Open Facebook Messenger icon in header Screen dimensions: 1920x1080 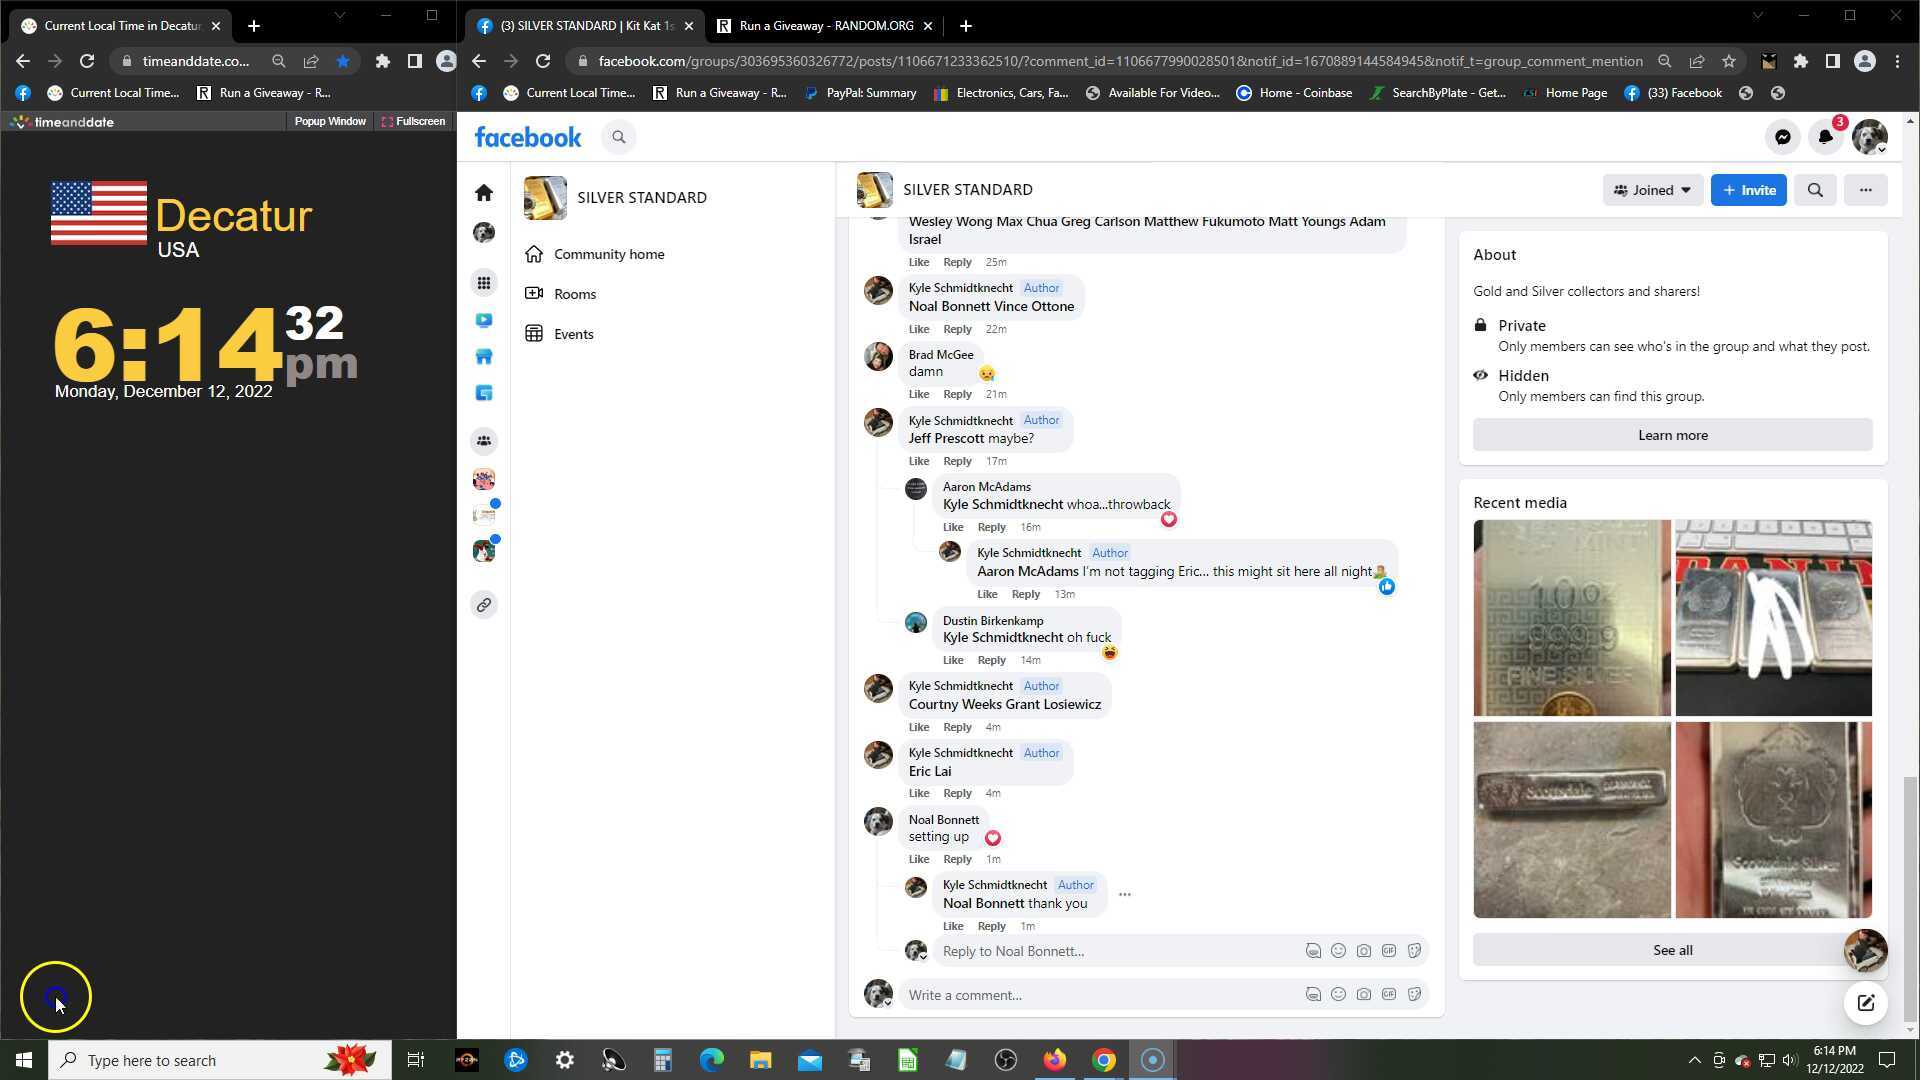coord(1782,138)
